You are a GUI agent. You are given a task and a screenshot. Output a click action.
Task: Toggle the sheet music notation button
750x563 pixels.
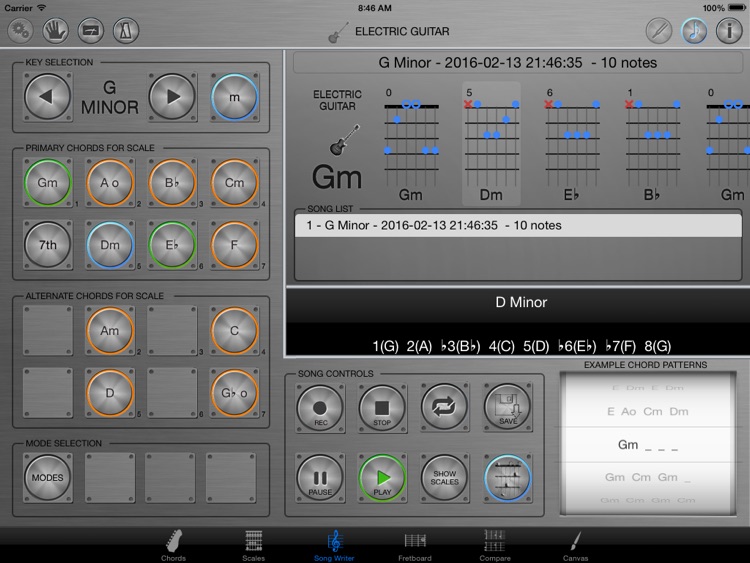507,478
